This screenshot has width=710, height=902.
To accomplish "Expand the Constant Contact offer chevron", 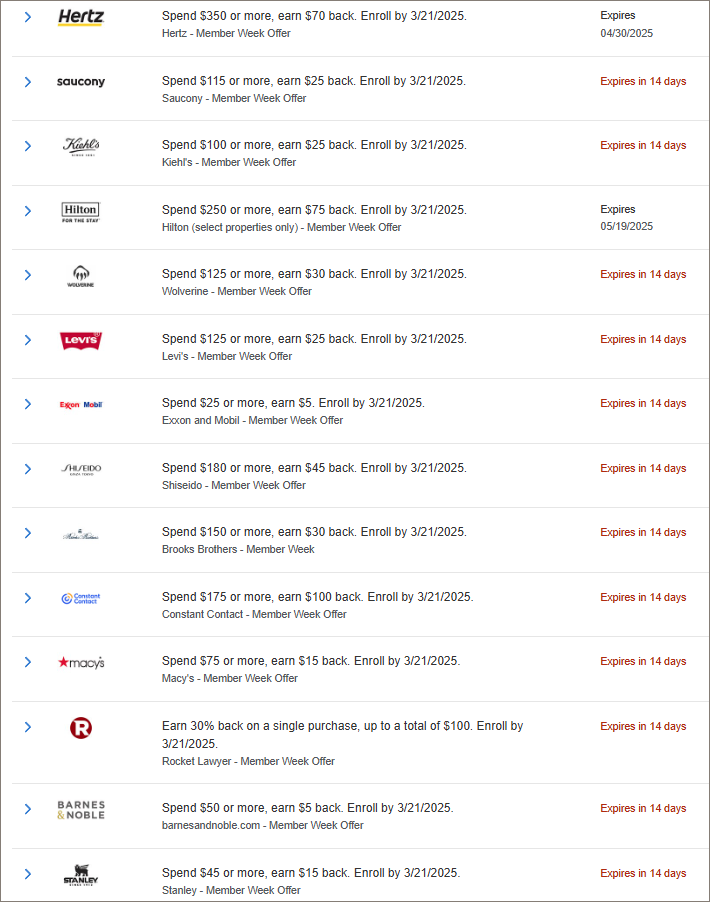I will (28, 598).
